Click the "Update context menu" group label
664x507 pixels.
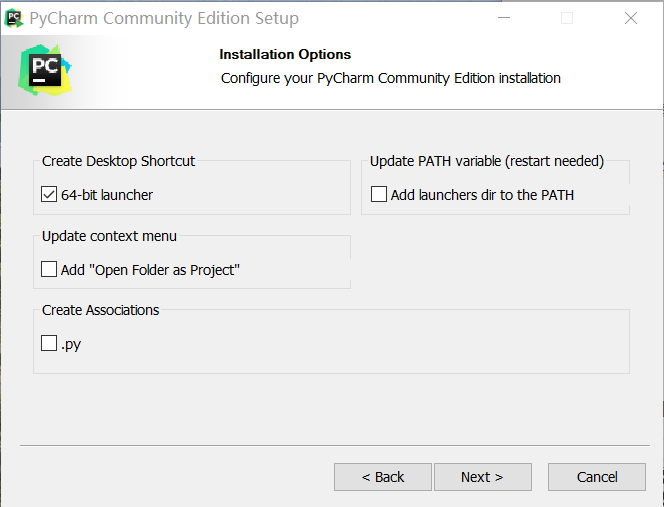click(x=109, y=236)
